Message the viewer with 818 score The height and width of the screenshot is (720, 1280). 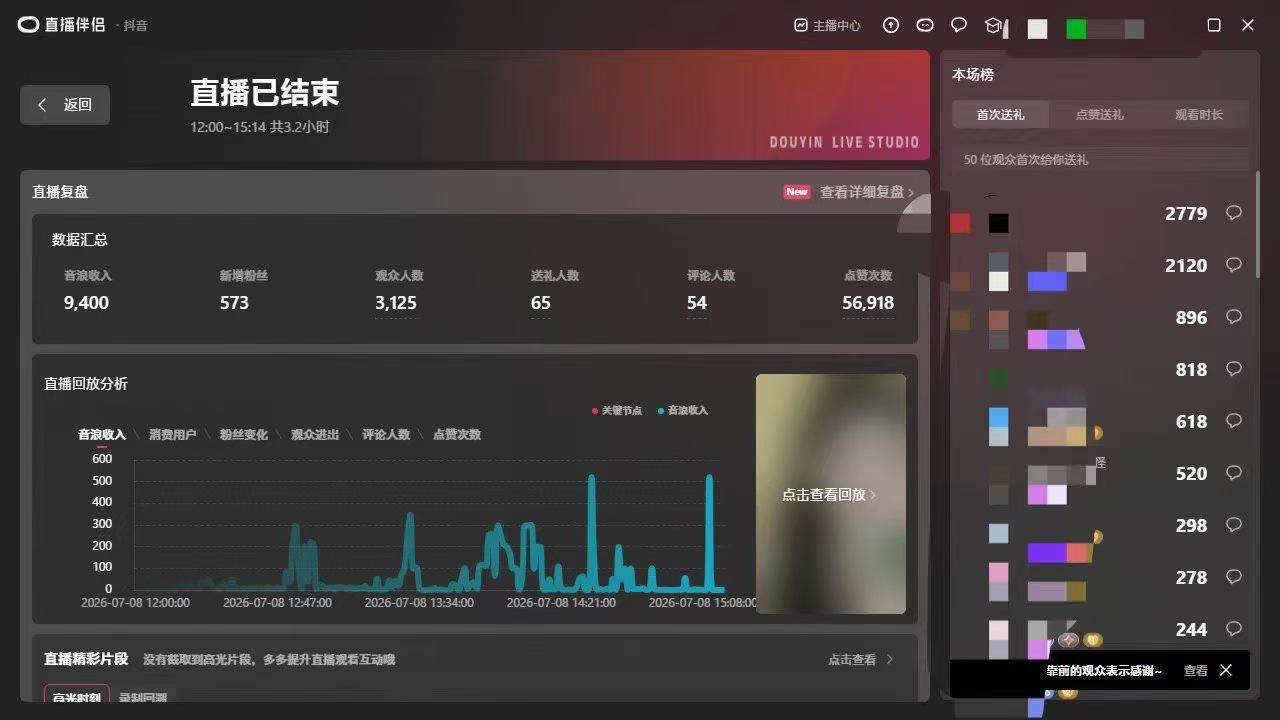point(1234,369)
